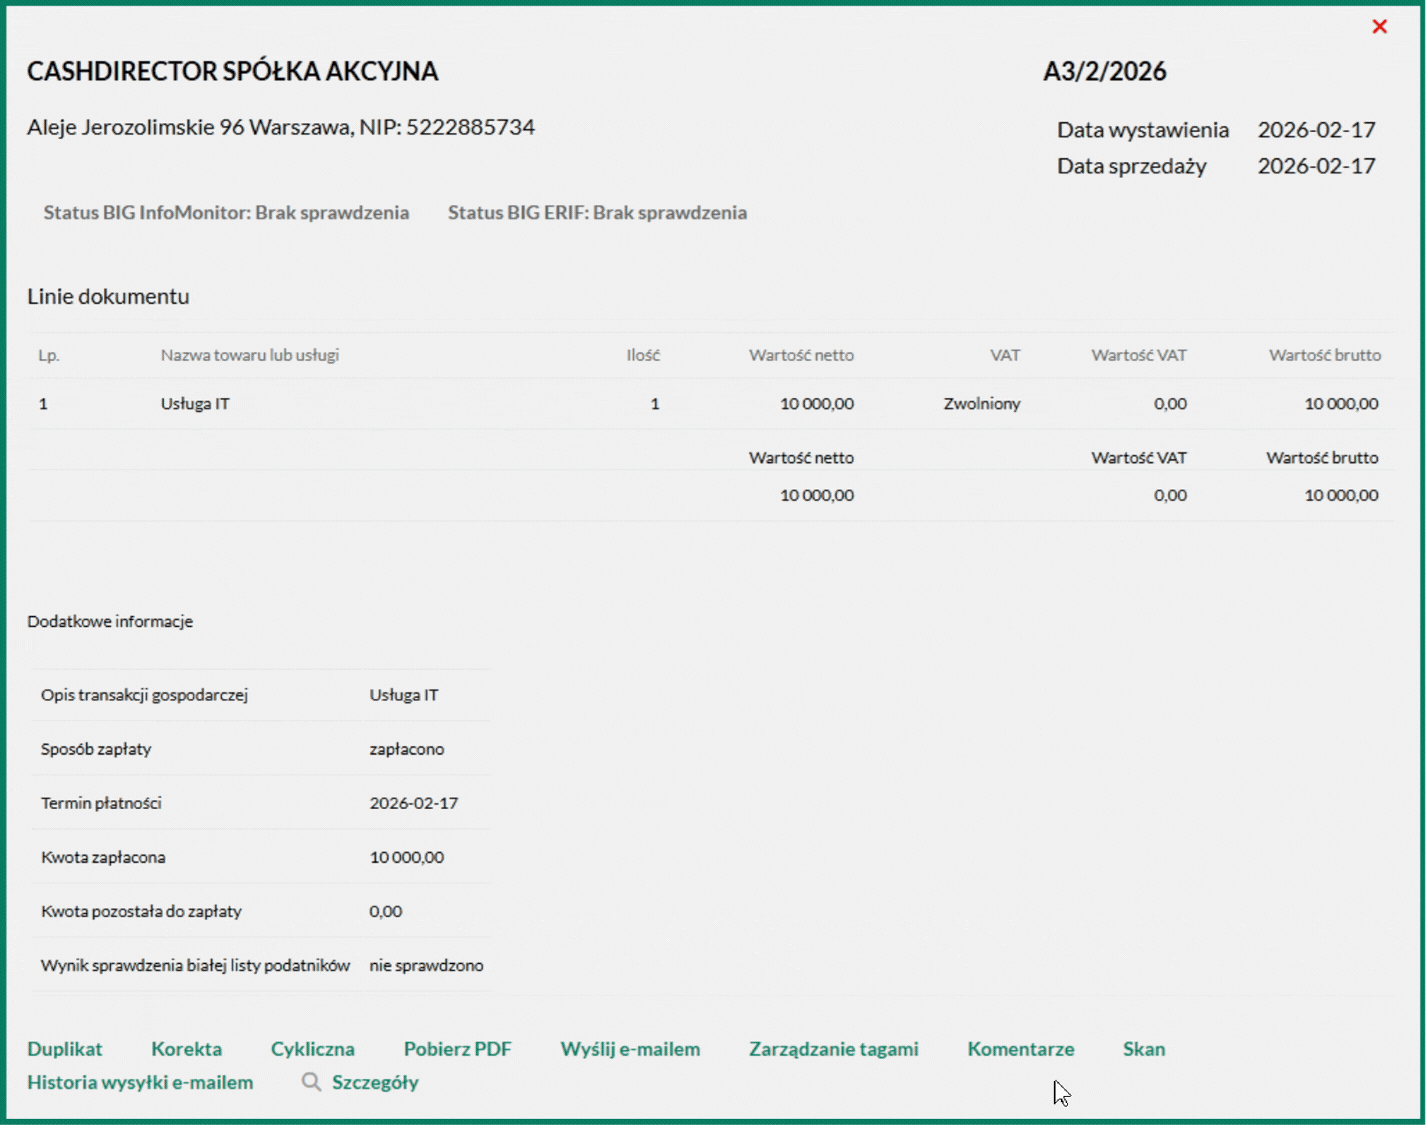
Task: Open Zarządzanie tagami
Action: coord(833,1049)
